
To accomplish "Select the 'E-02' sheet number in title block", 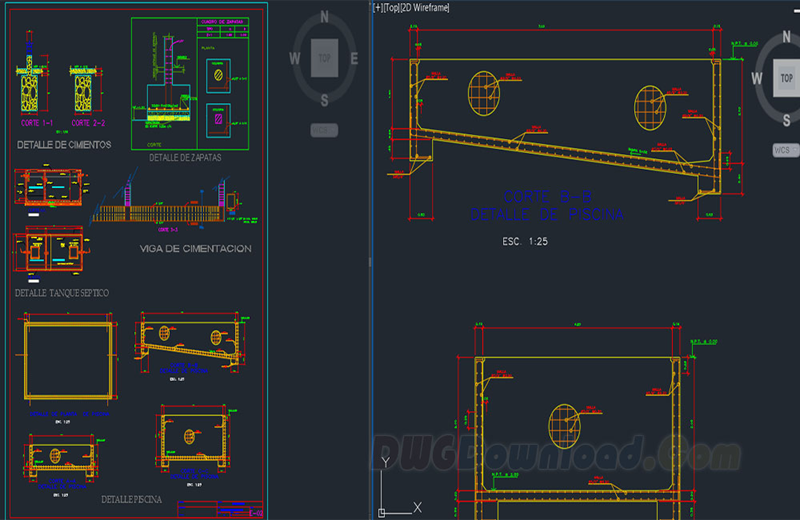I will [256, 513].
